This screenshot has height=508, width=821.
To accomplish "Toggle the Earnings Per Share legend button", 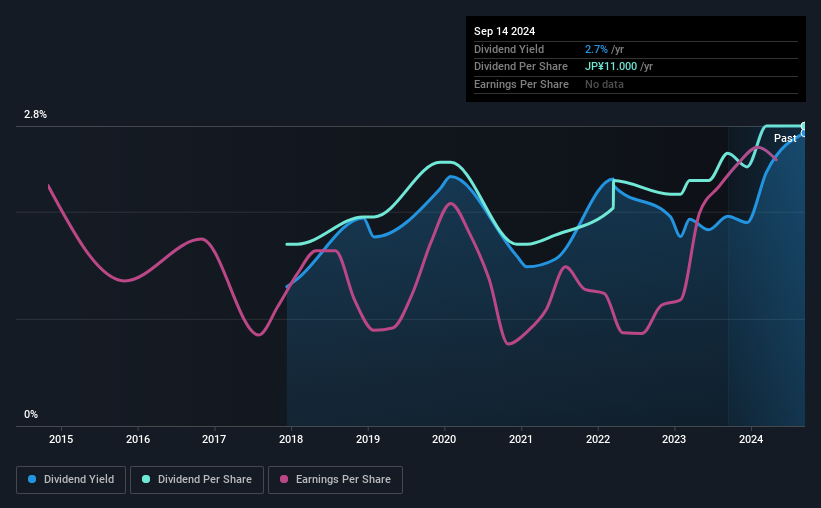I will [335, 480].
